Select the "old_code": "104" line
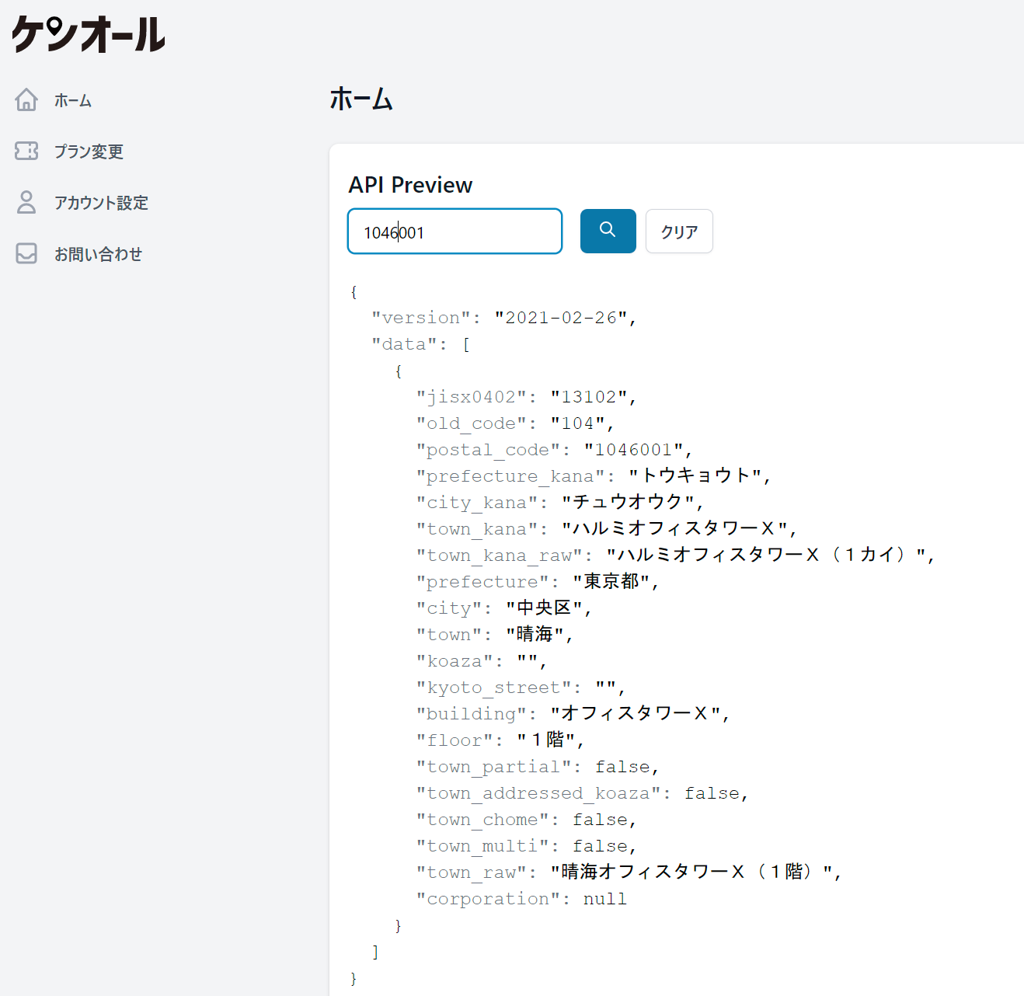This screenshot has width=1024, height=996. tap(515, 423)
